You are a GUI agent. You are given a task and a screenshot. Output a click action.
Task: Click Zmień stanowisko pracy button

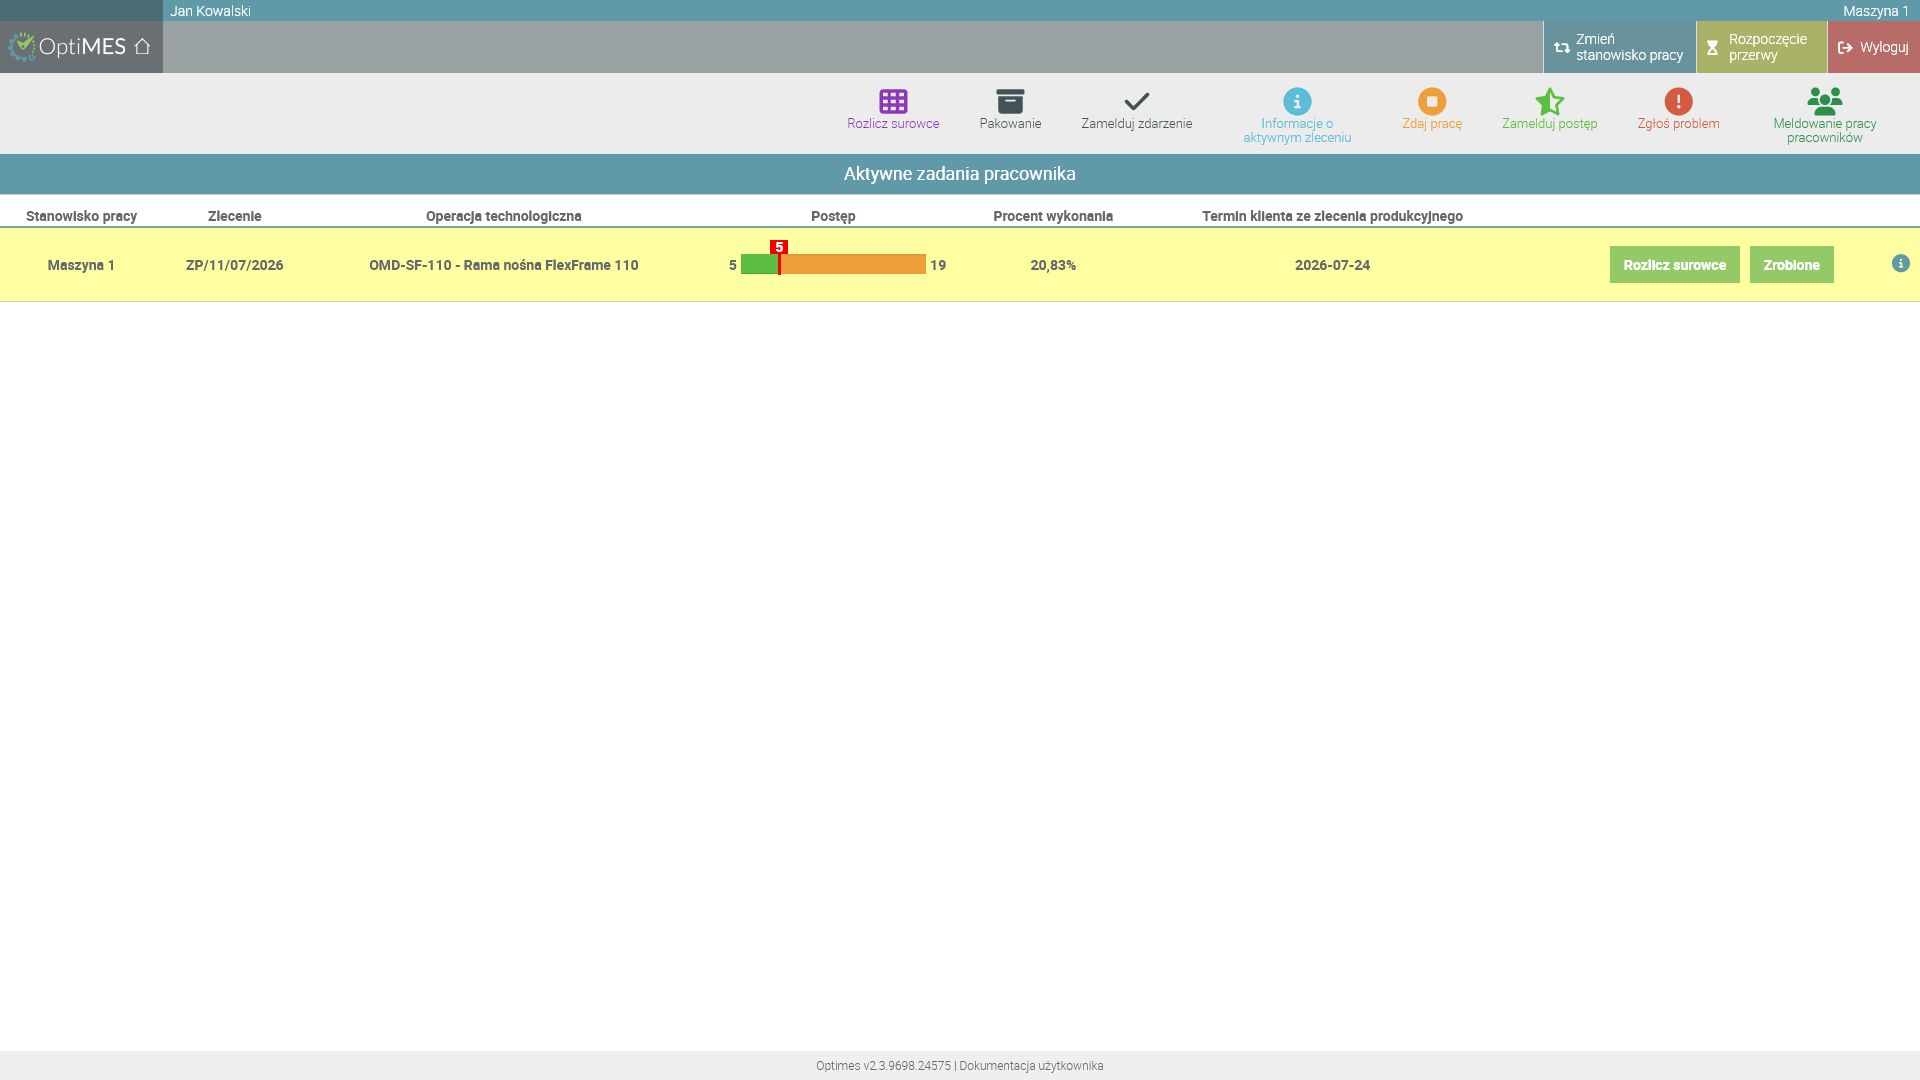[1619, 47]
